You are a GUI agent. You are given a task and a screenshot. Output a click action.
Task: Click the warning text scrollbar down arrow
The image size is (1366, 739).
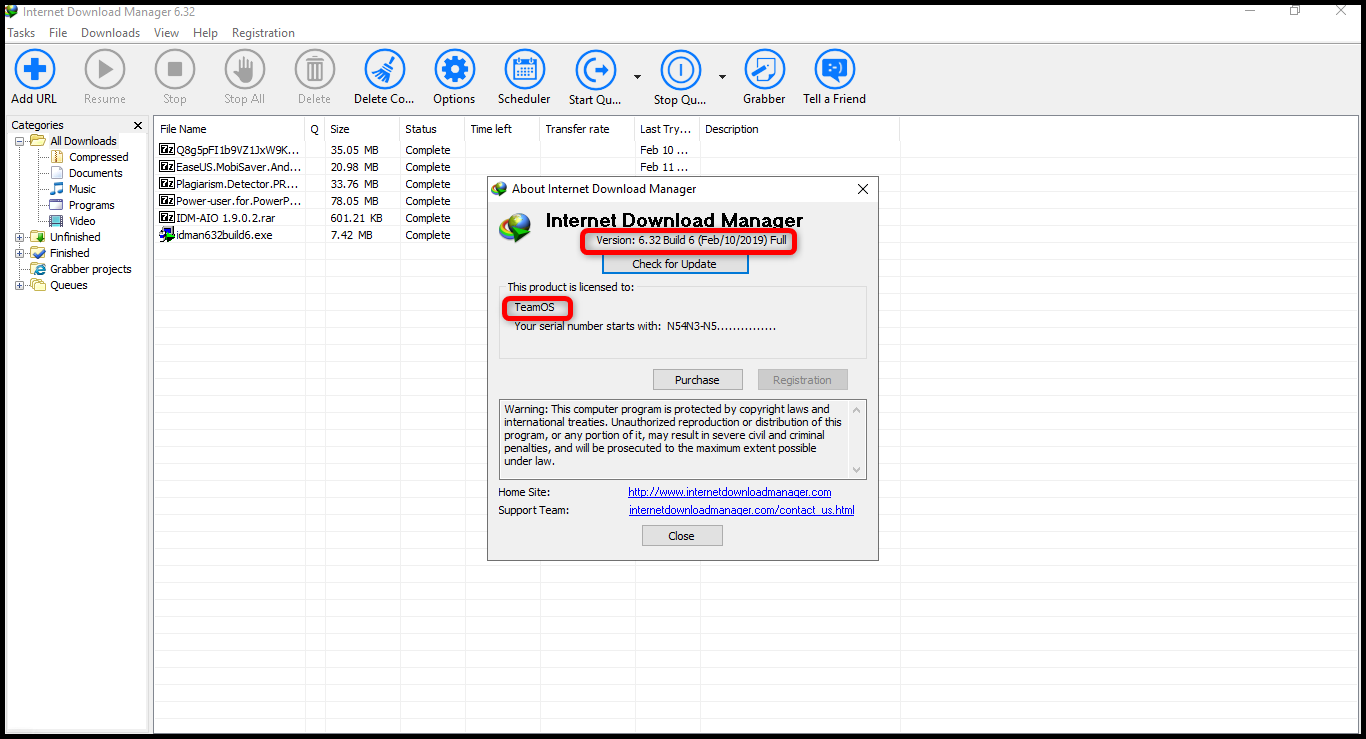[x=856, y=470]
